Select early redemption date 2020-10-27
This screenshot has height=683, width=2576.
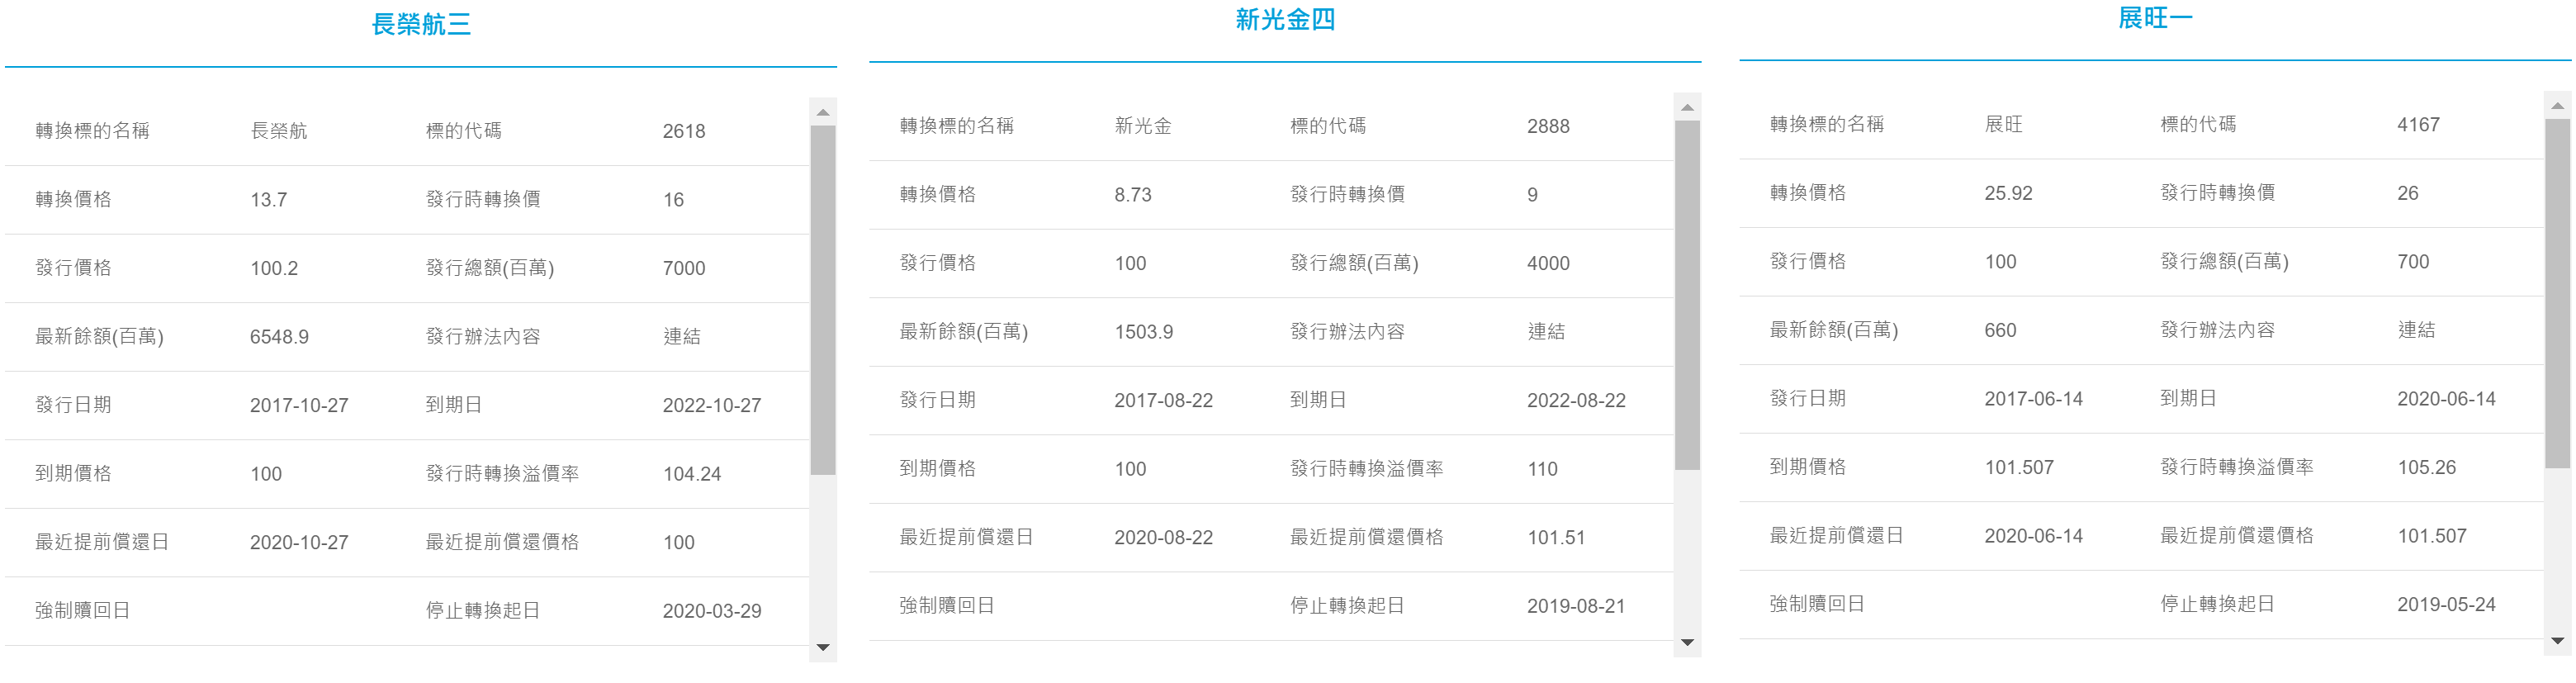point(299,542)
